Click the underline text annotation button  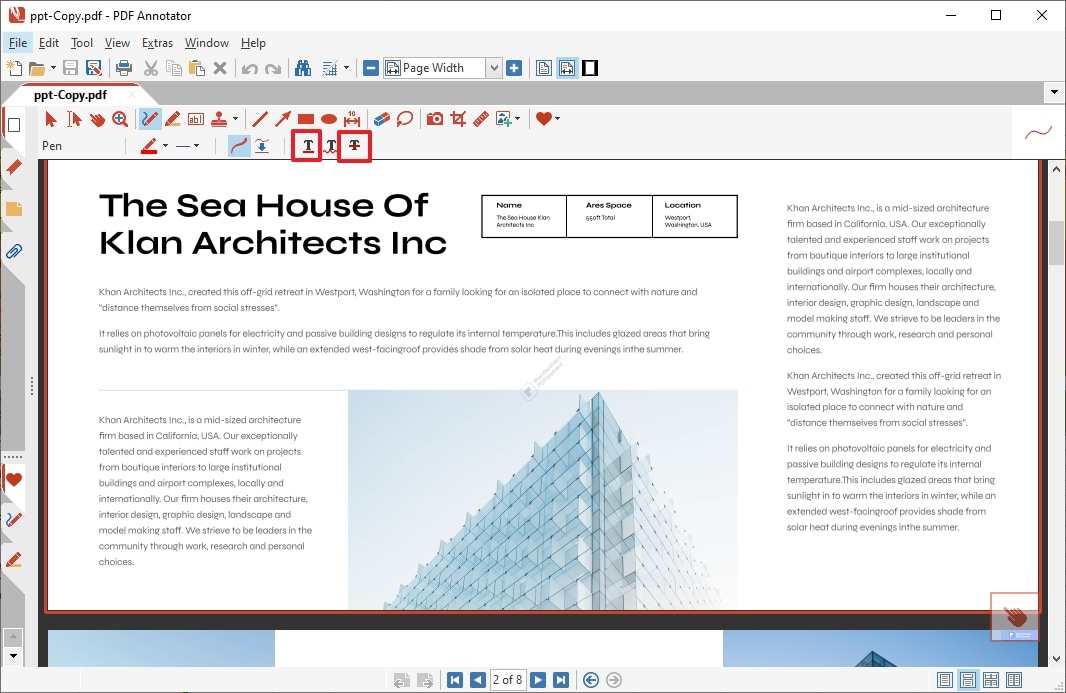coord(307,146)
